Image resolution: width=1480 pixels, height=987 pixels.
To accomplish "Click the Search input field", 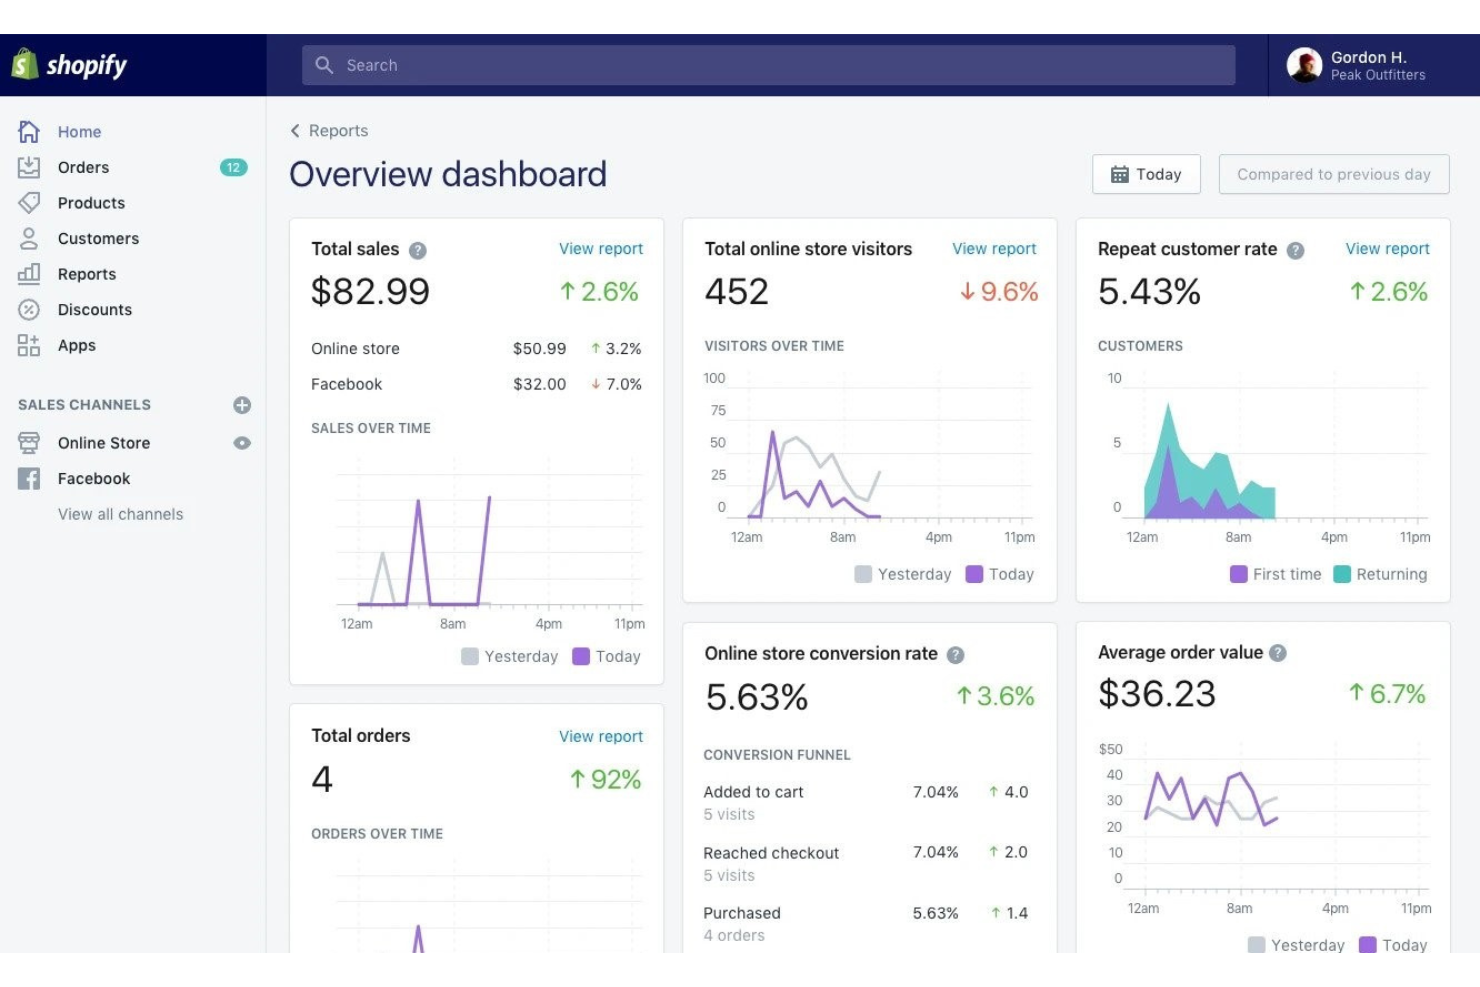I will click(768, 65).
